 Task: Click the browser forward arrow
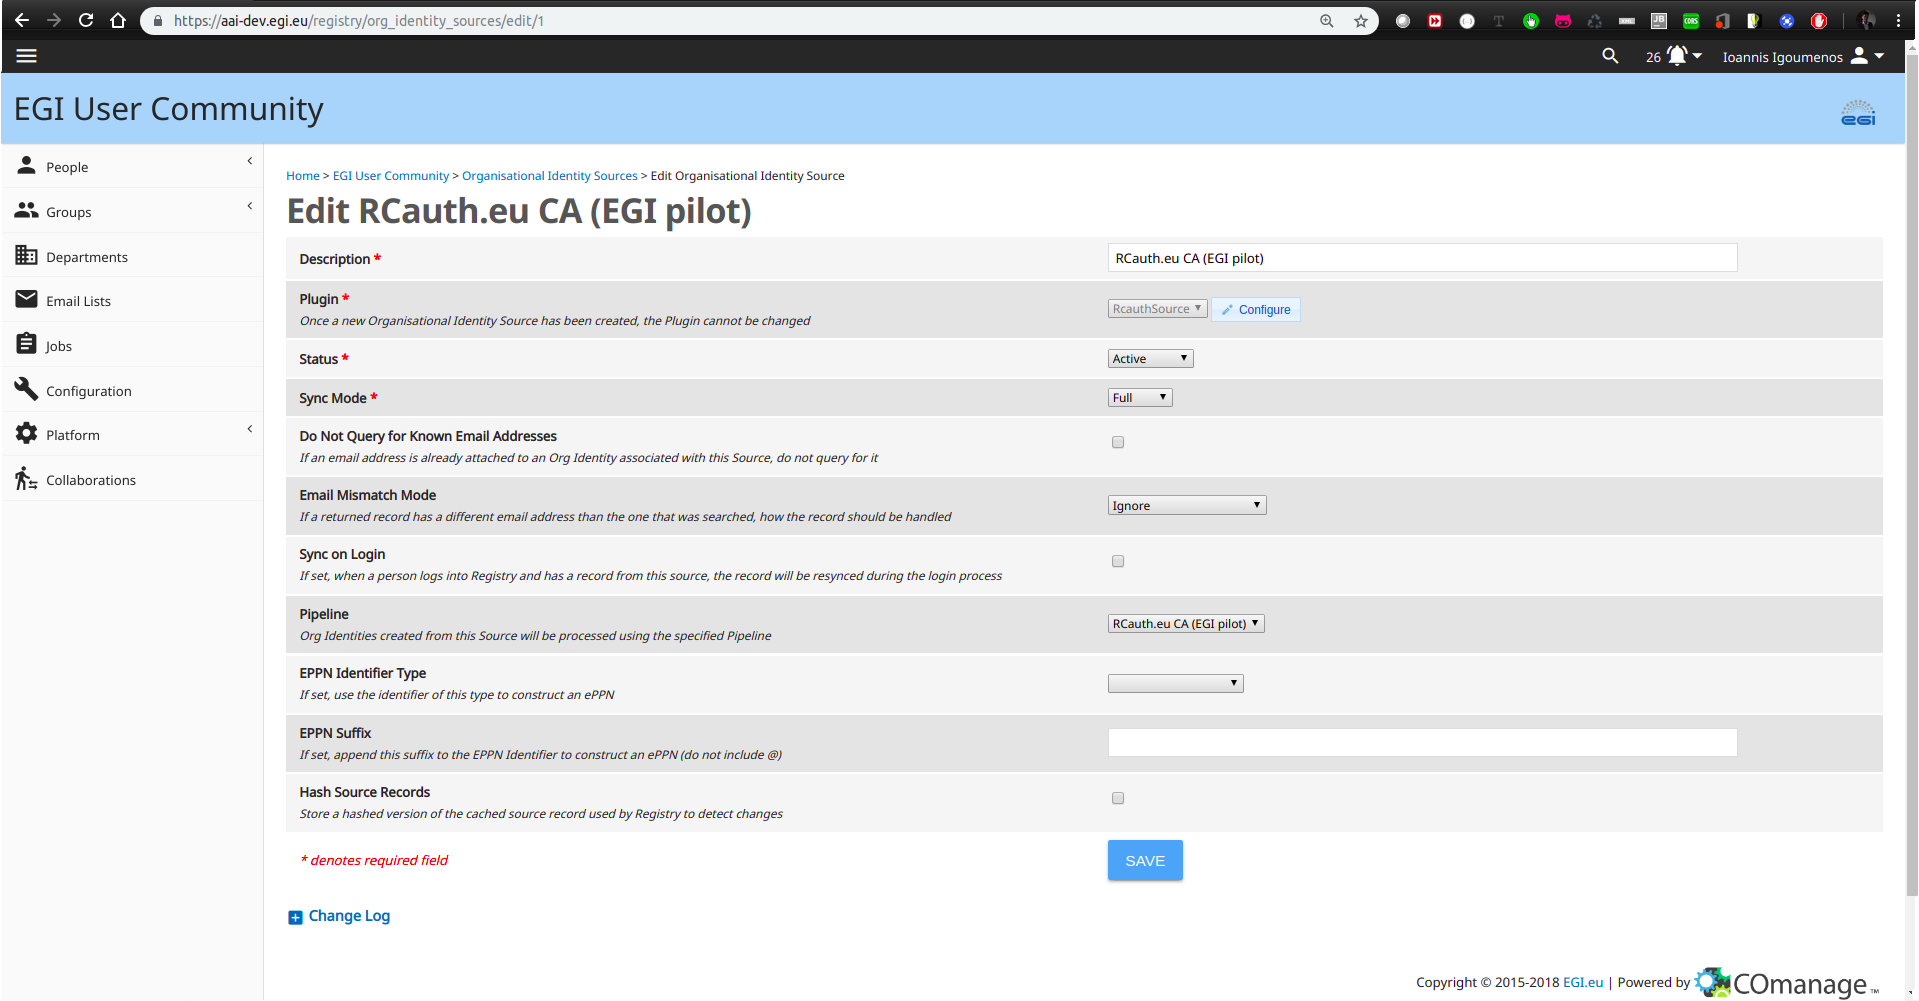54,20
